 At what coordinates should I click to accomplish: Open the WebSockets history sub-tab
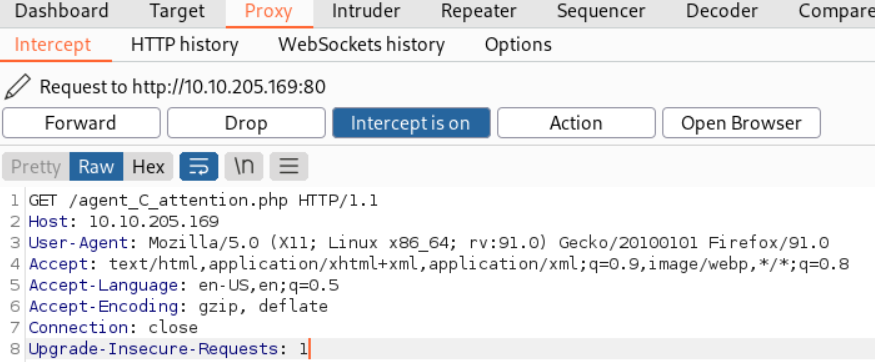[362, 45]
